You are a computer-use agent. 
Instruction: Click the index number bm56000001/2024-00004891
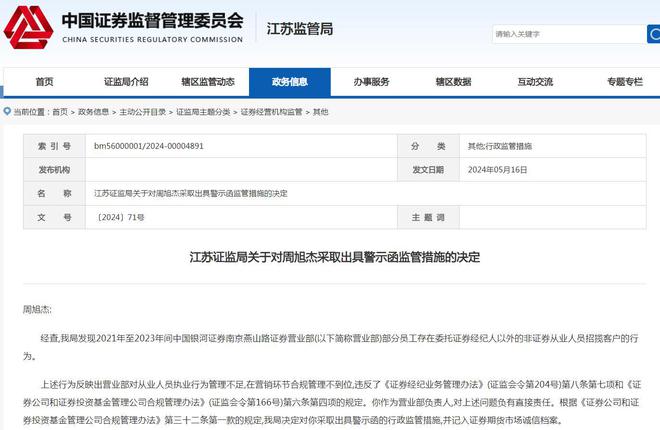(149, 146)
